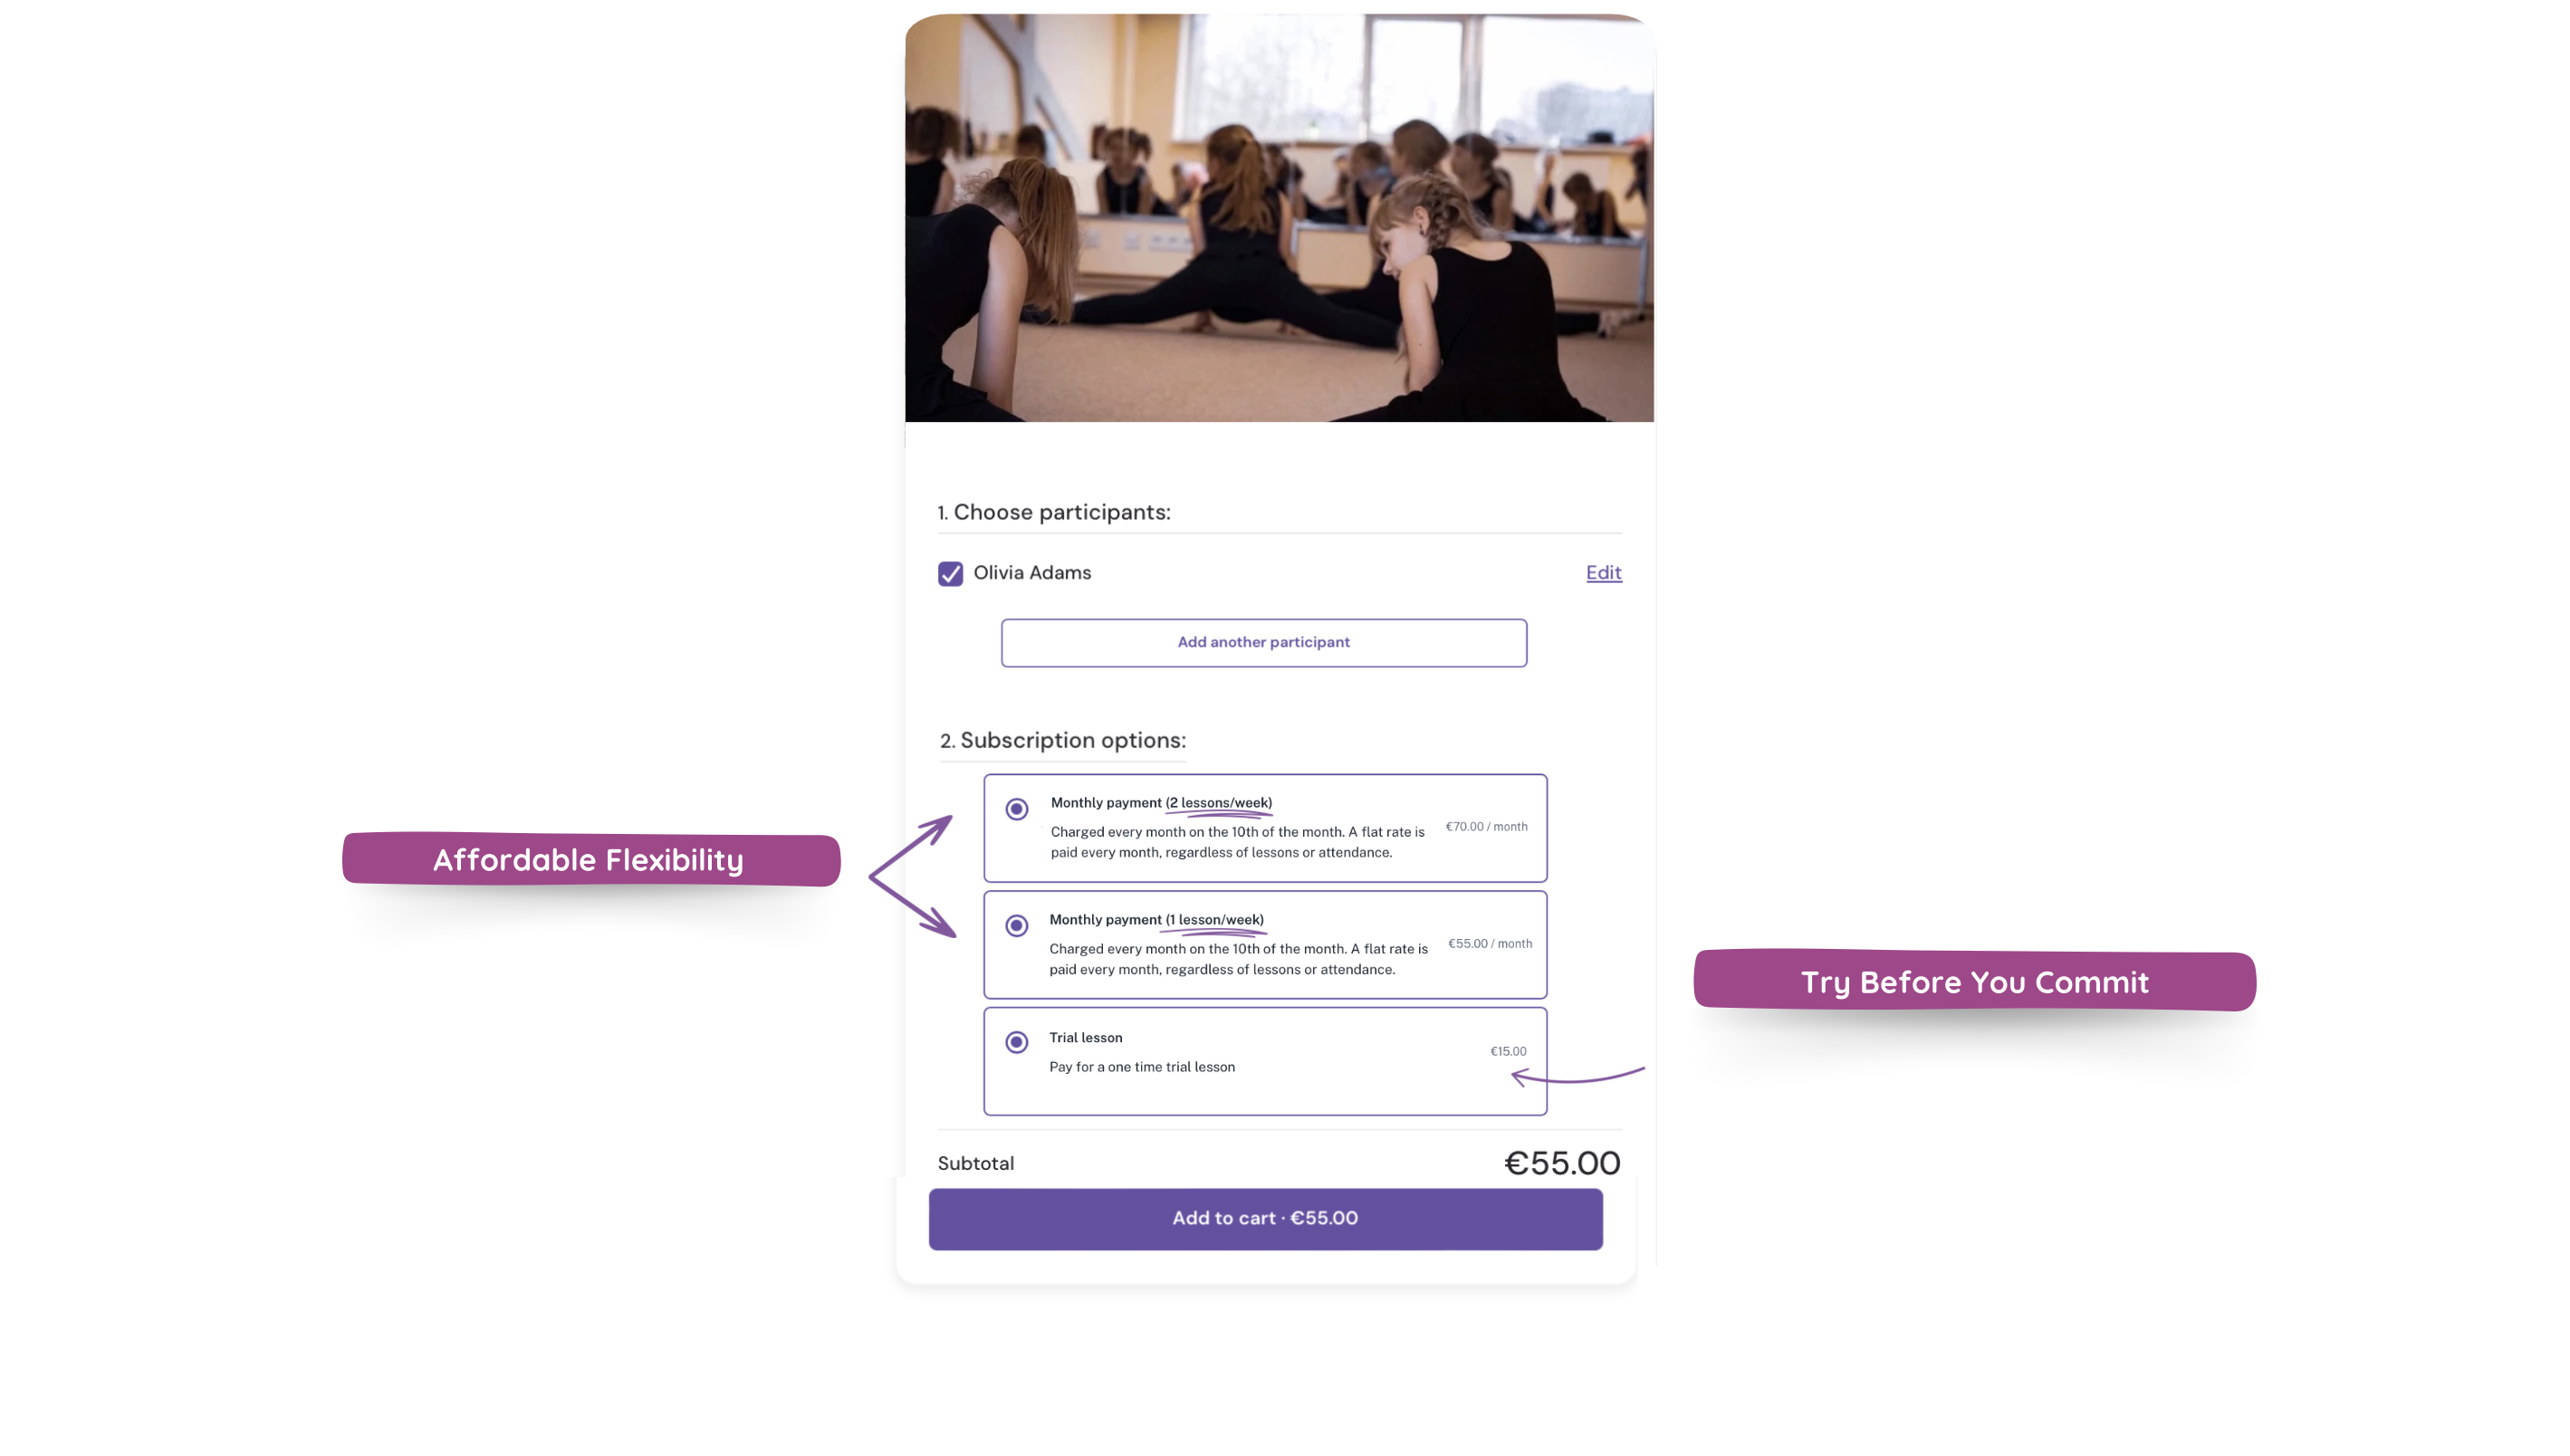Click the monthly 1 lesson/week subscription icon
2570x1456 pixels.
[1017, 924]
